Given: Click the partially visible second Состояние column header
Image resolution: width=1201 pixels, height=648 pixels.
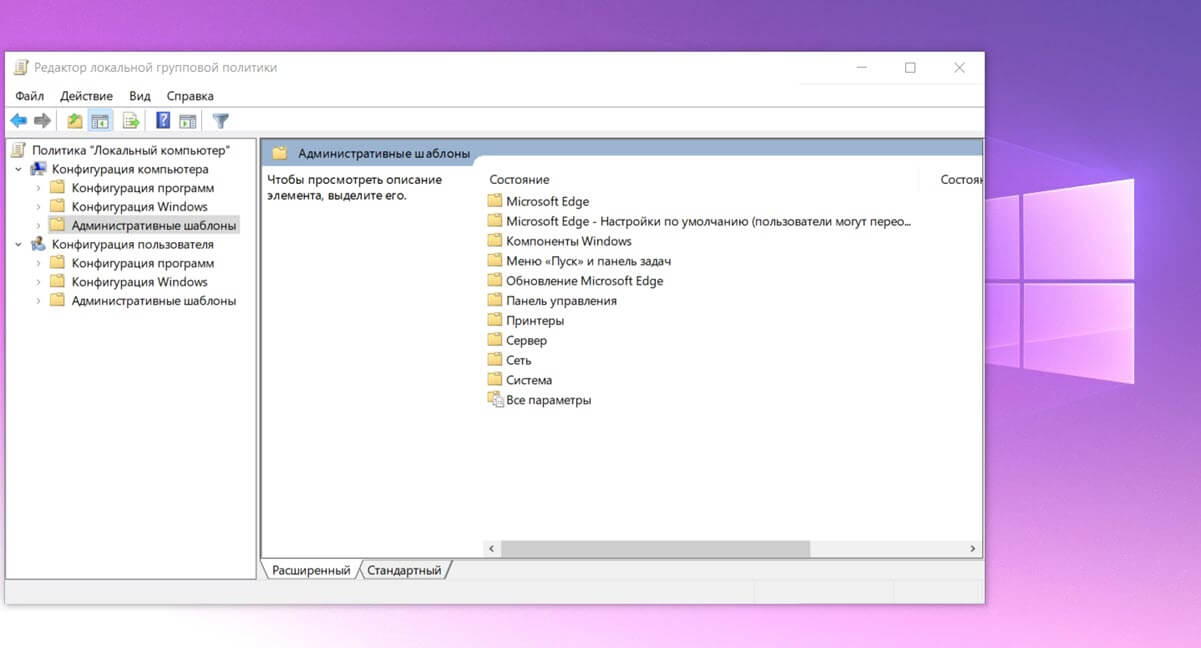Looking at the screenshot, I should (x=961, y=179).
